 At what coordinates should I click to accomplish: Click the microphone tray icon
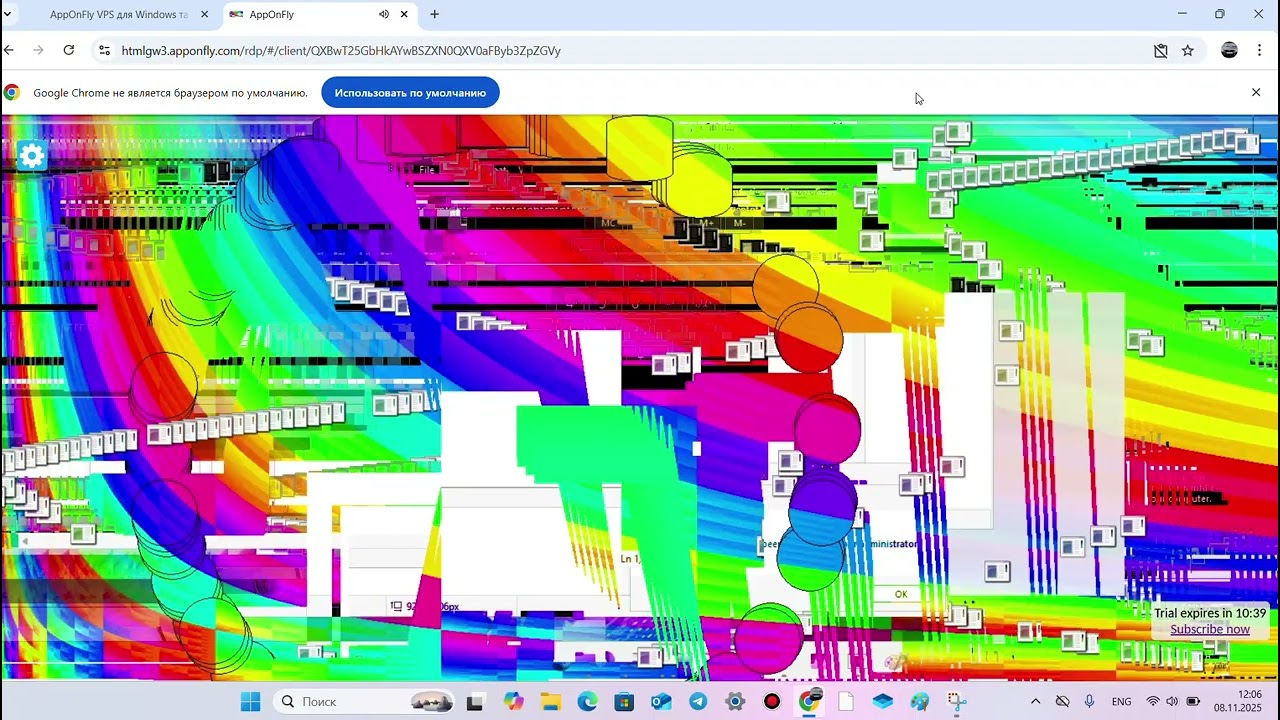1090,702
